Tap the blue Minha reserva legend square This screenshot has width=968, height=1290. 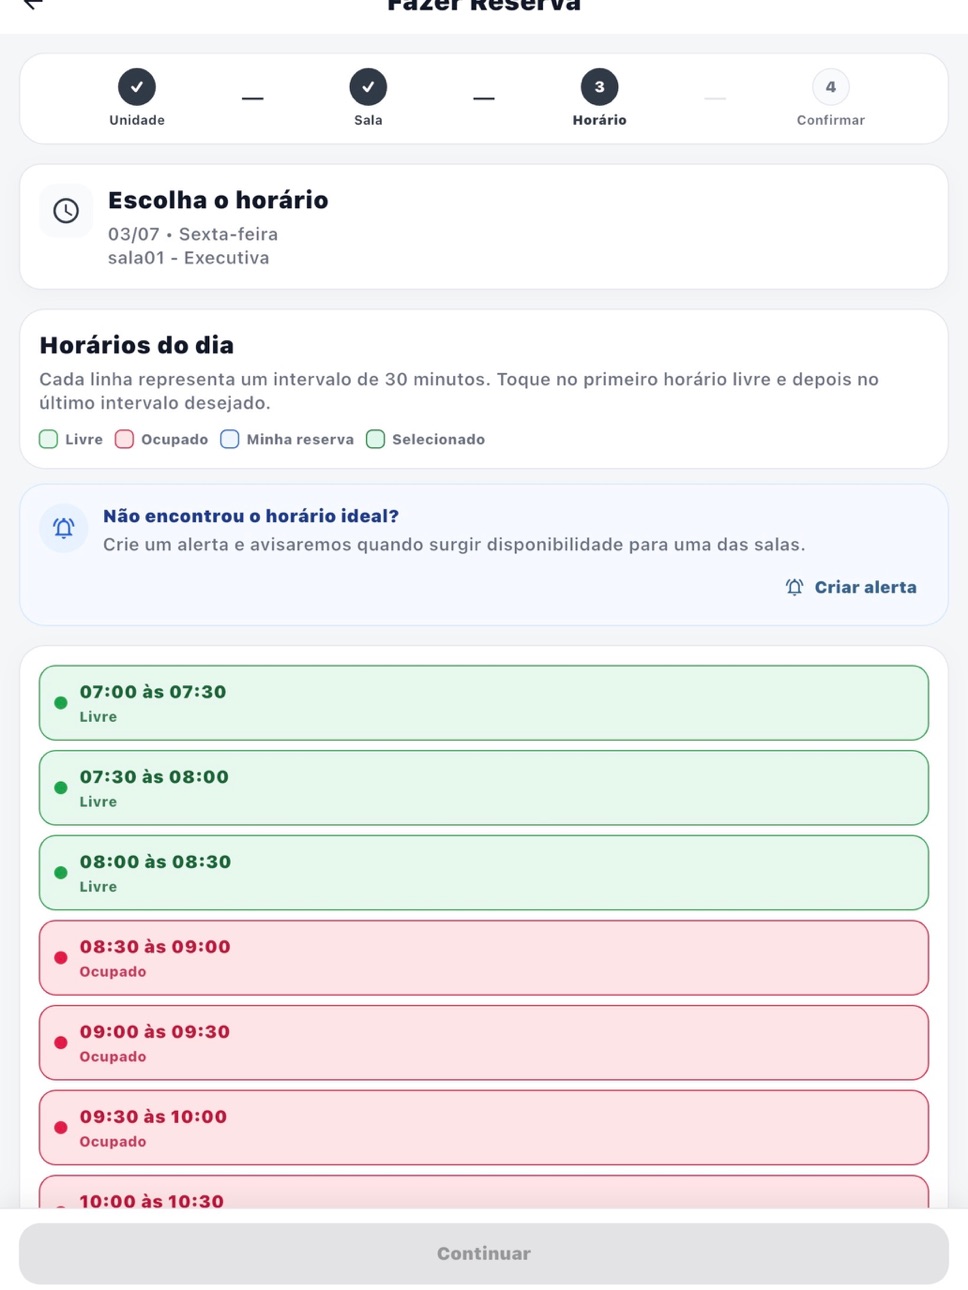coord(230,439)
